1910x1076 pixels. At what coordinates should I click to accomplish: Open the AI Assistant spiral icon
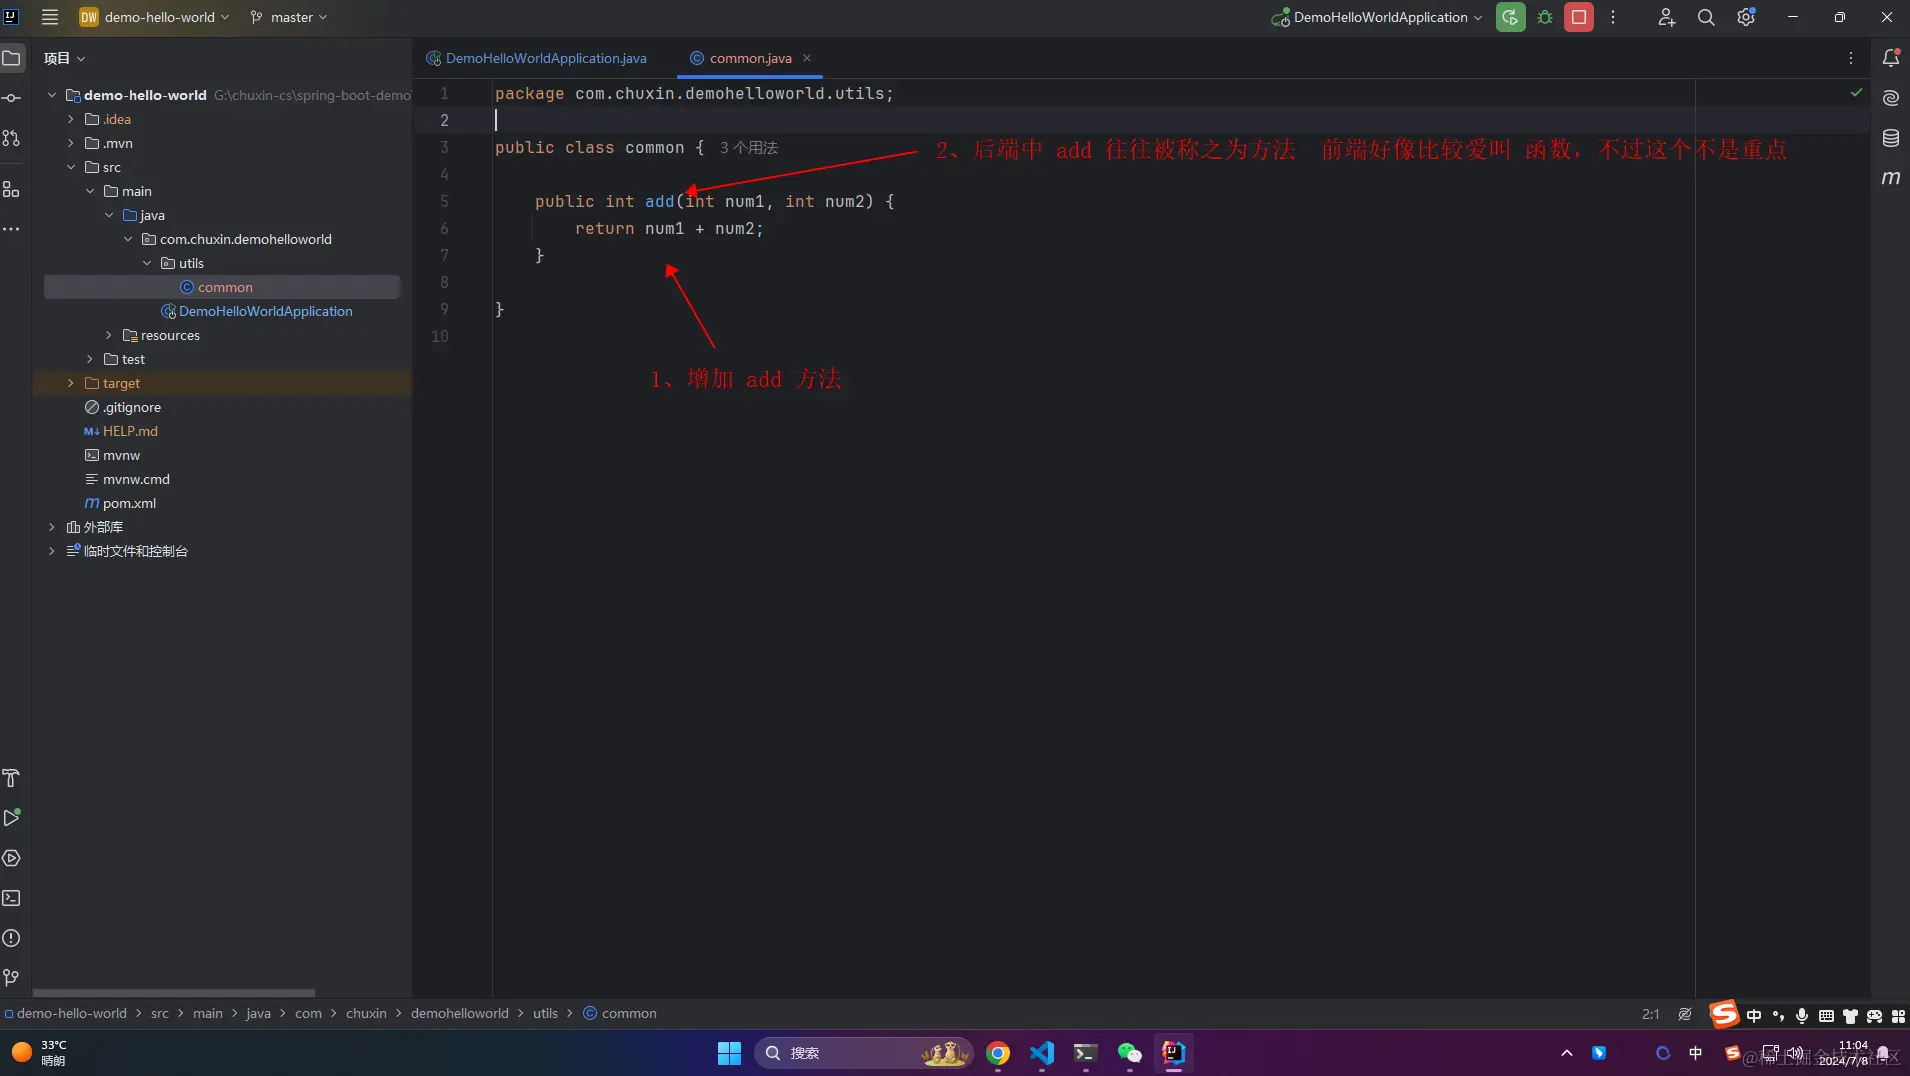(x=1891, y=98)
